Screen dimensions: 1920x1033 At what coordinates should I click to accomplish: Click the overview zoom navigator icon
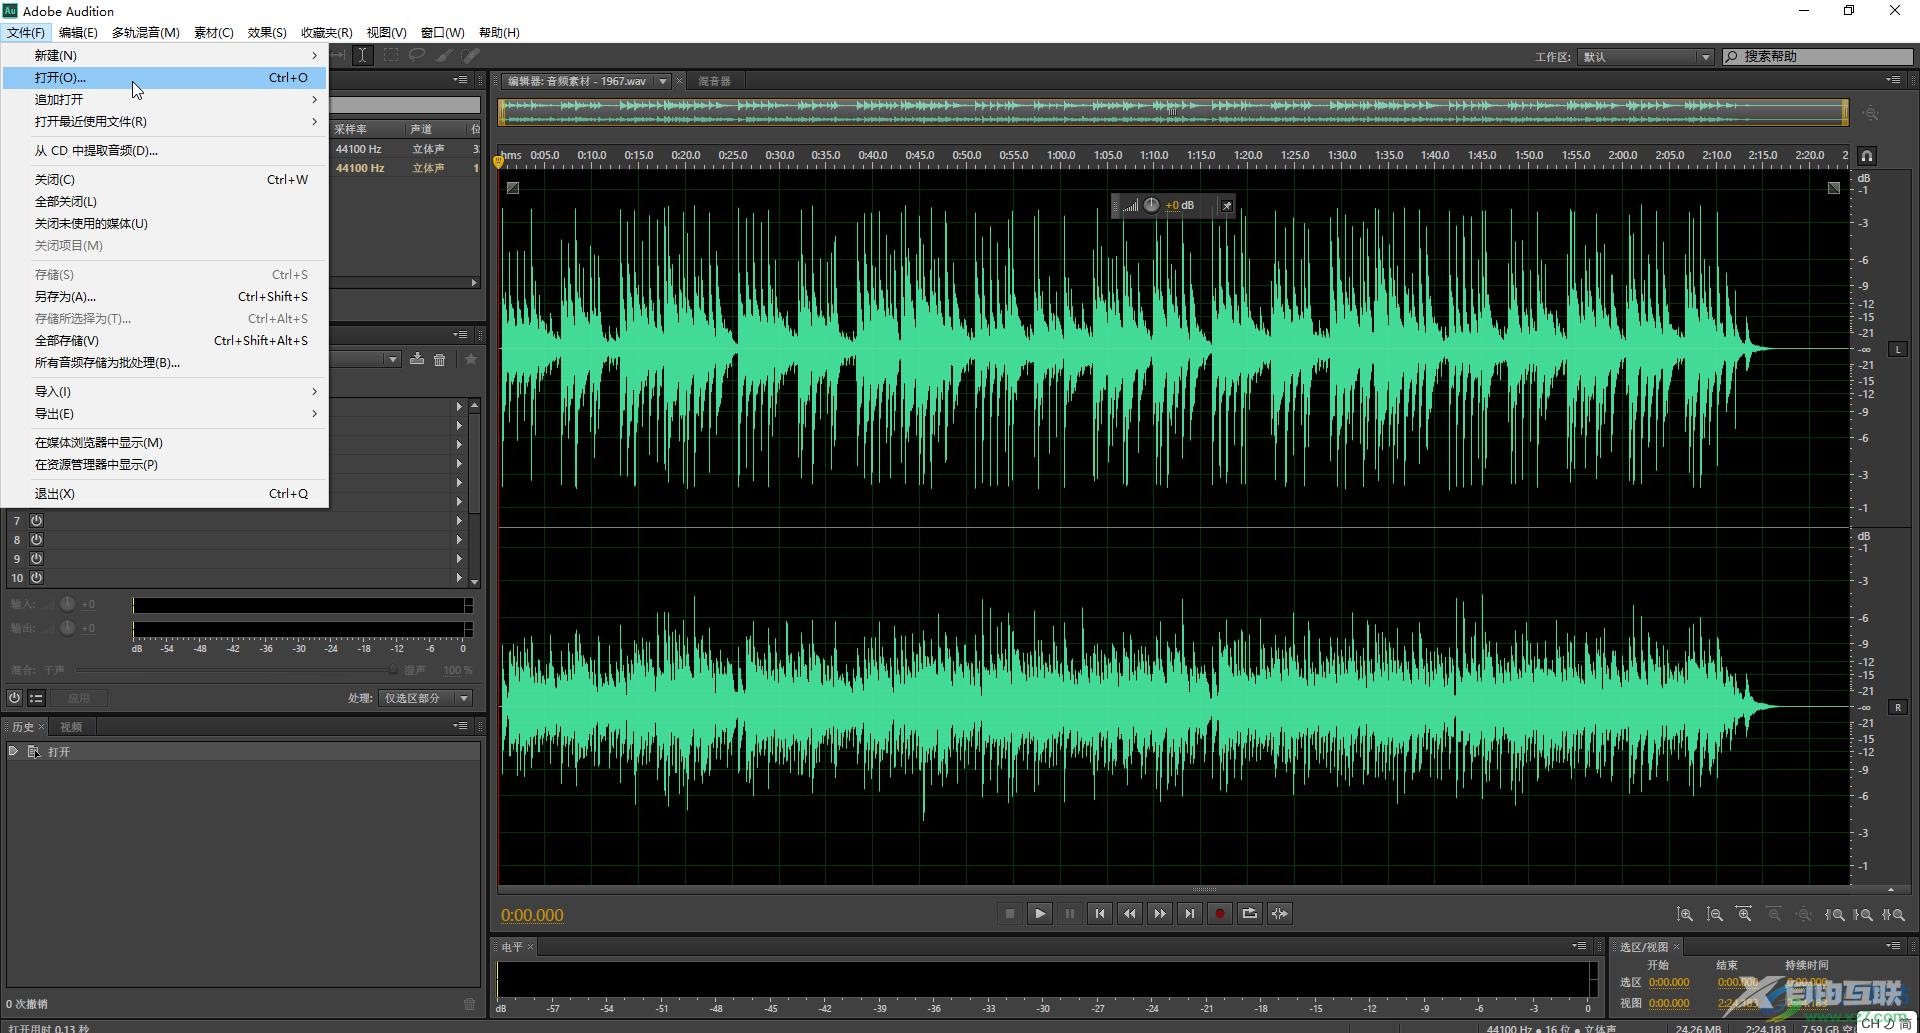[1871, 114]
